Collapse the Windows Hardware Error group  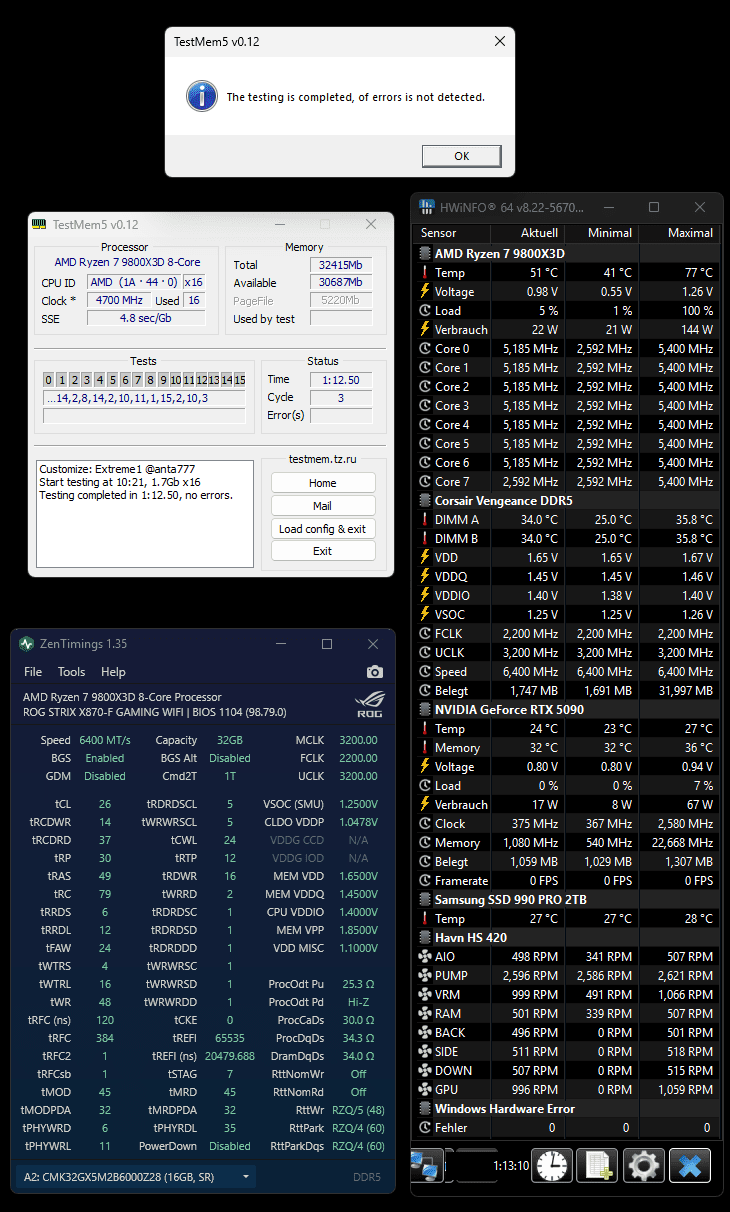566,1108
